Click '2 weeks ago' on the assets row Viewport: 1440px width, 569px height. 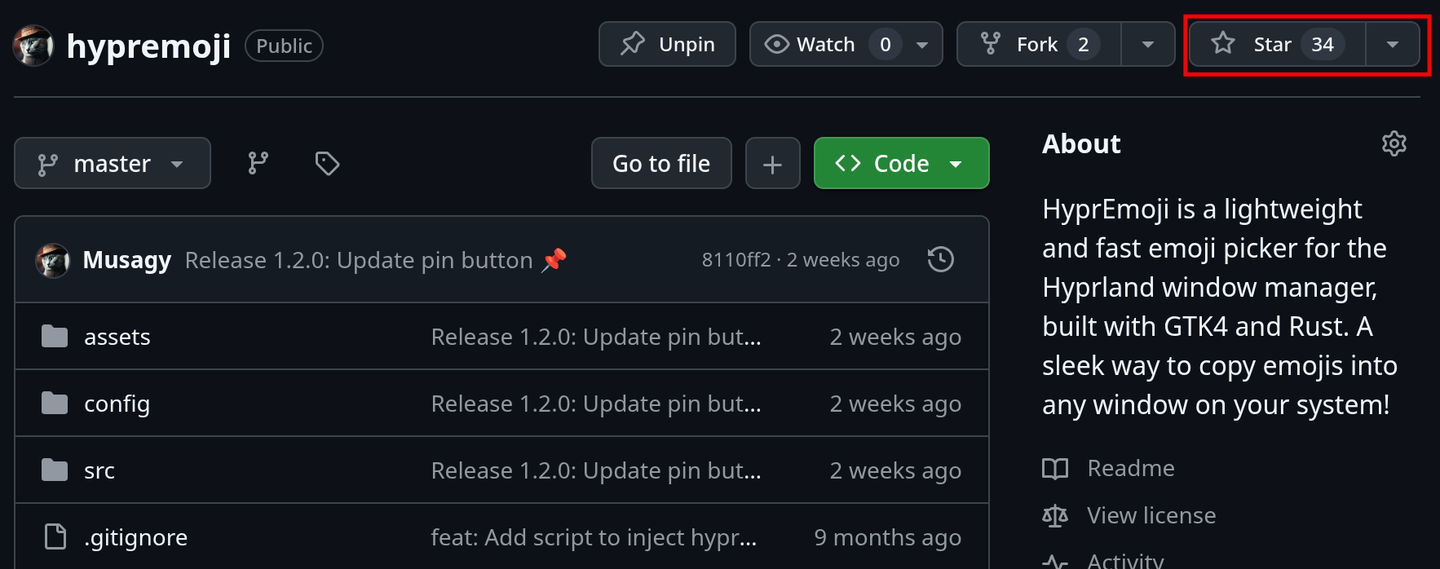[896, 337]
